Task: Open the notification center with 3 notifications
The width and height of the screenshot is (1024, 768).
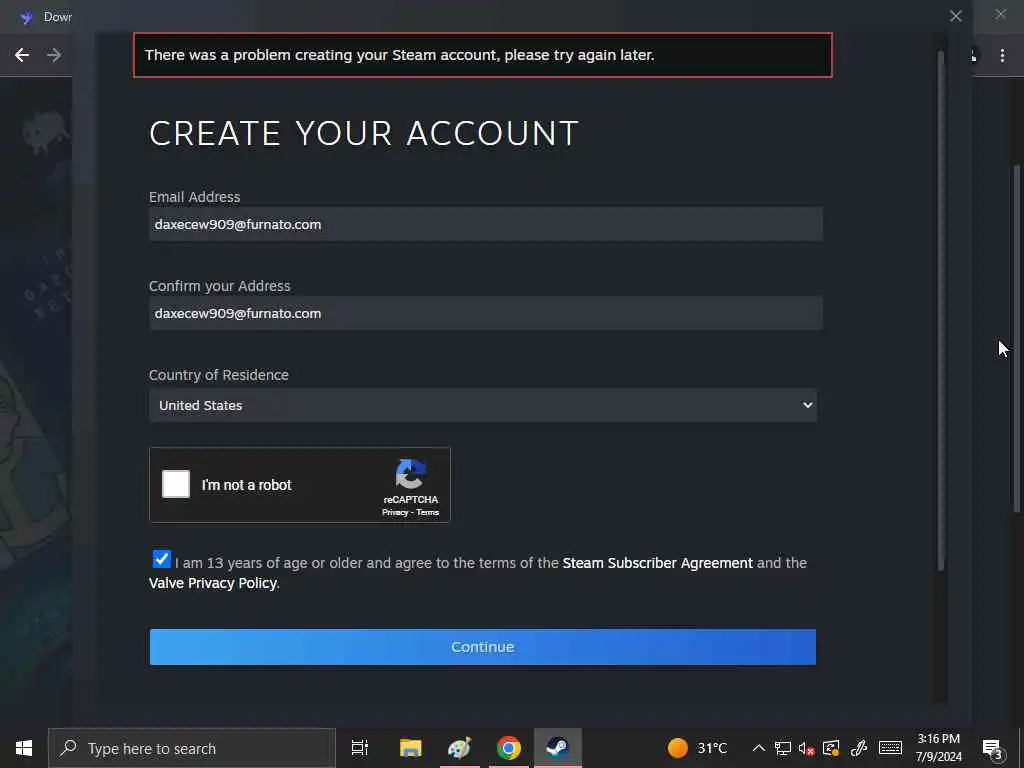Action: [x=993, y=748]
